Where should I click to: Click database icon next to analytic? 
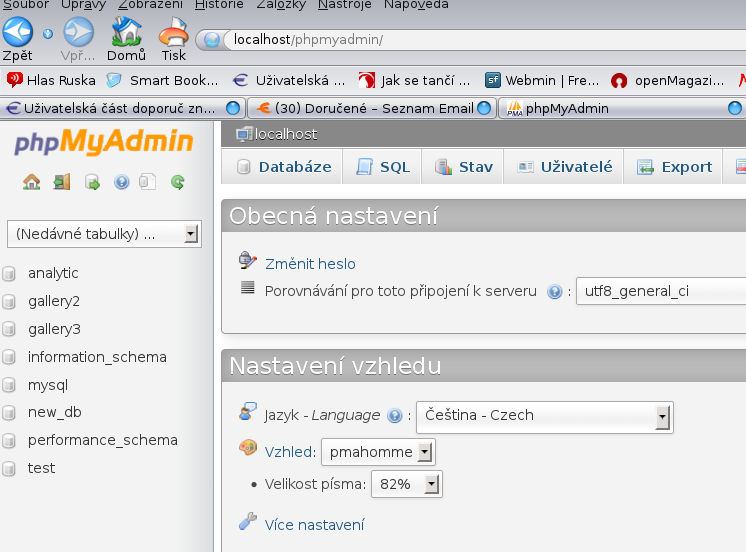point(9,274)
